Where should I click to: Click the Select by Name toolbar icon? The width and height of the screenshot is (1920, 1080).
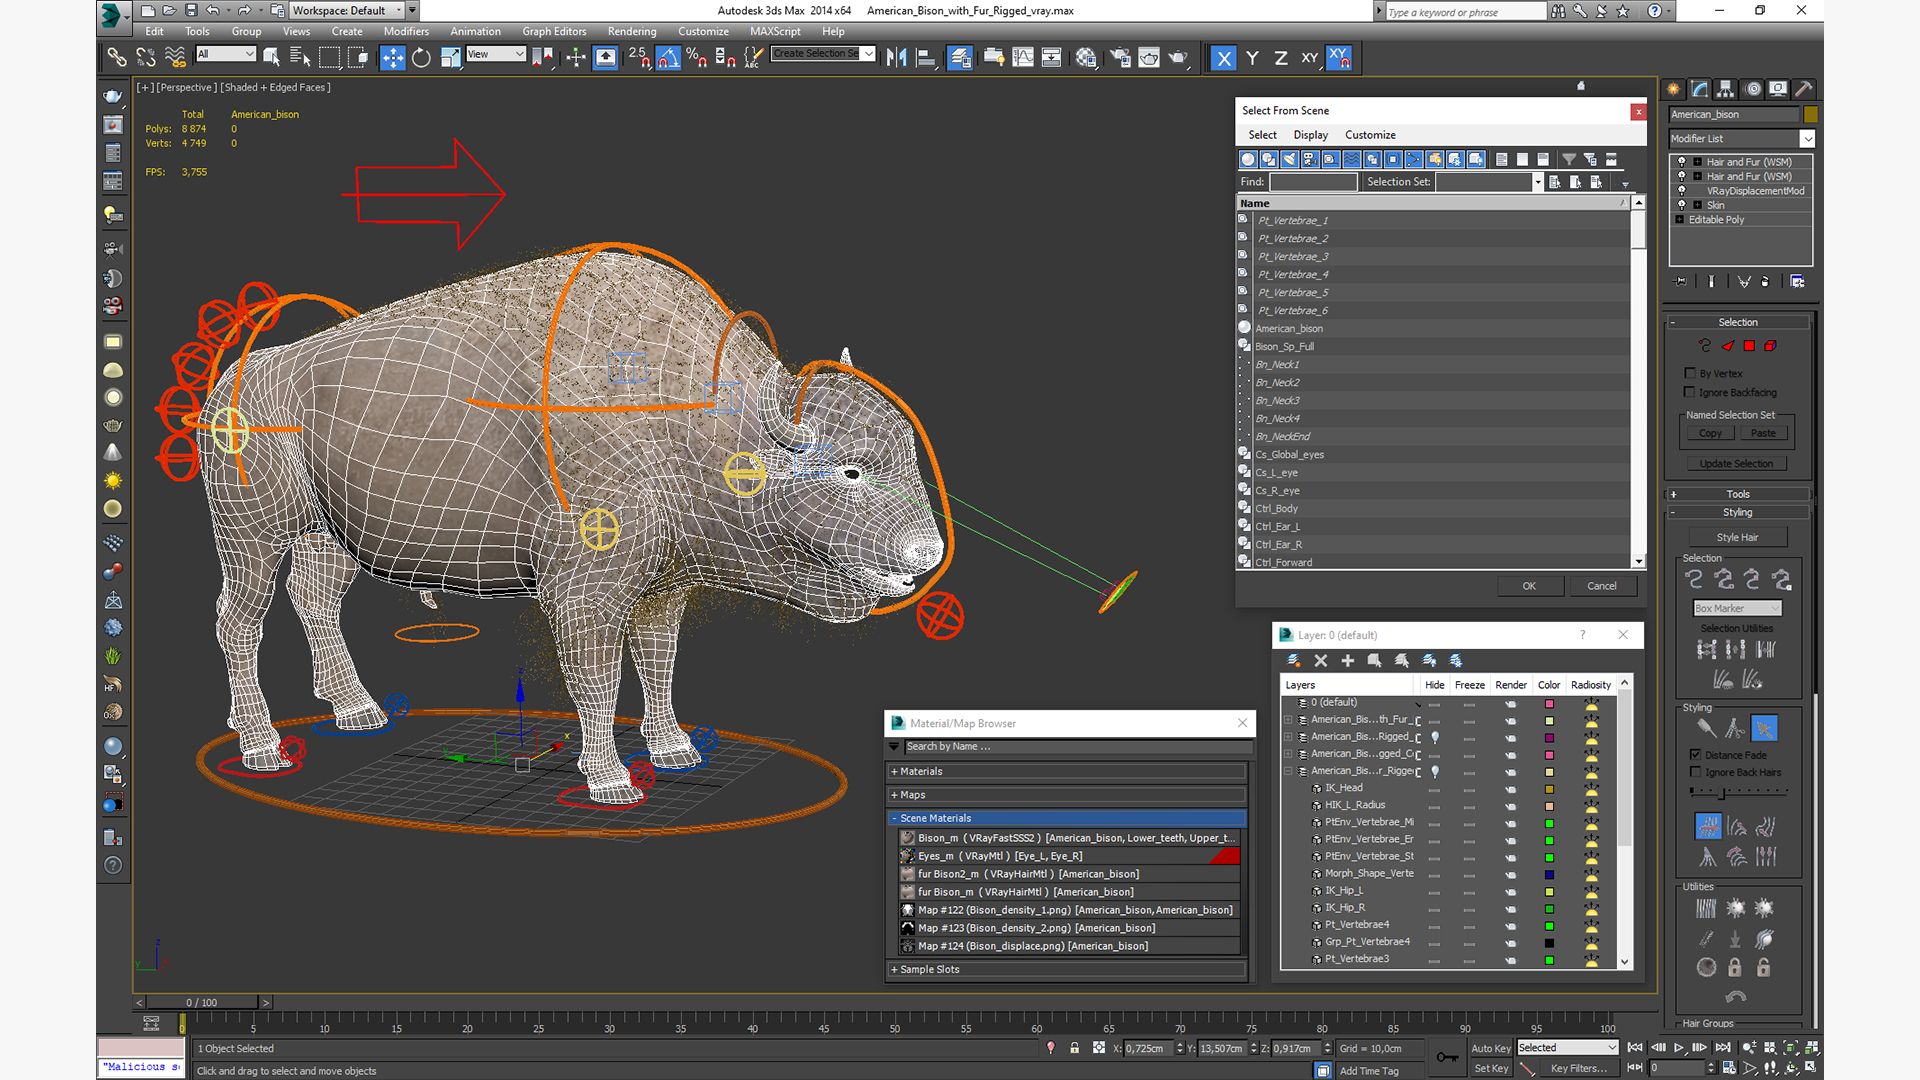click(300, 58)
